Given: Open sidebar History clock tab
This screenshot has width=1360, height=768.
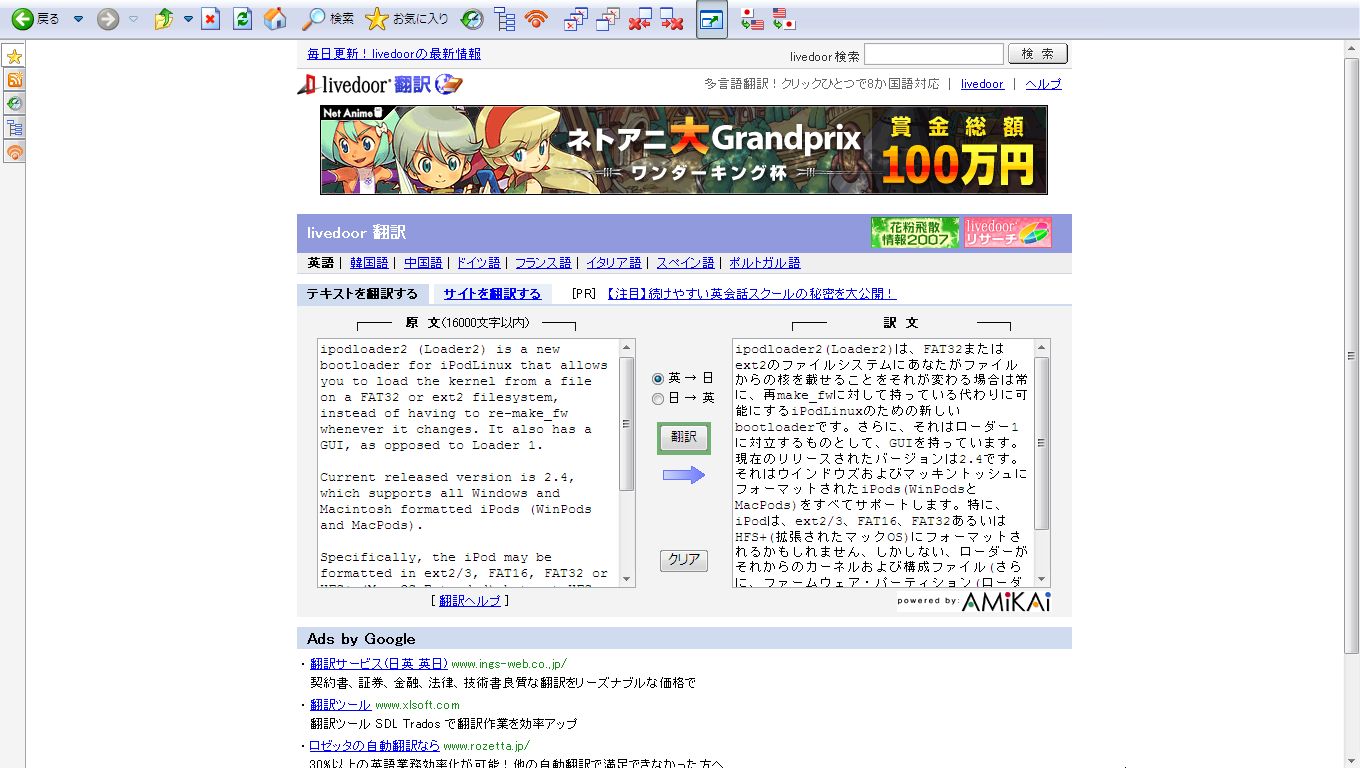Looking at the screenshot, I should click(x=14, y=104).
